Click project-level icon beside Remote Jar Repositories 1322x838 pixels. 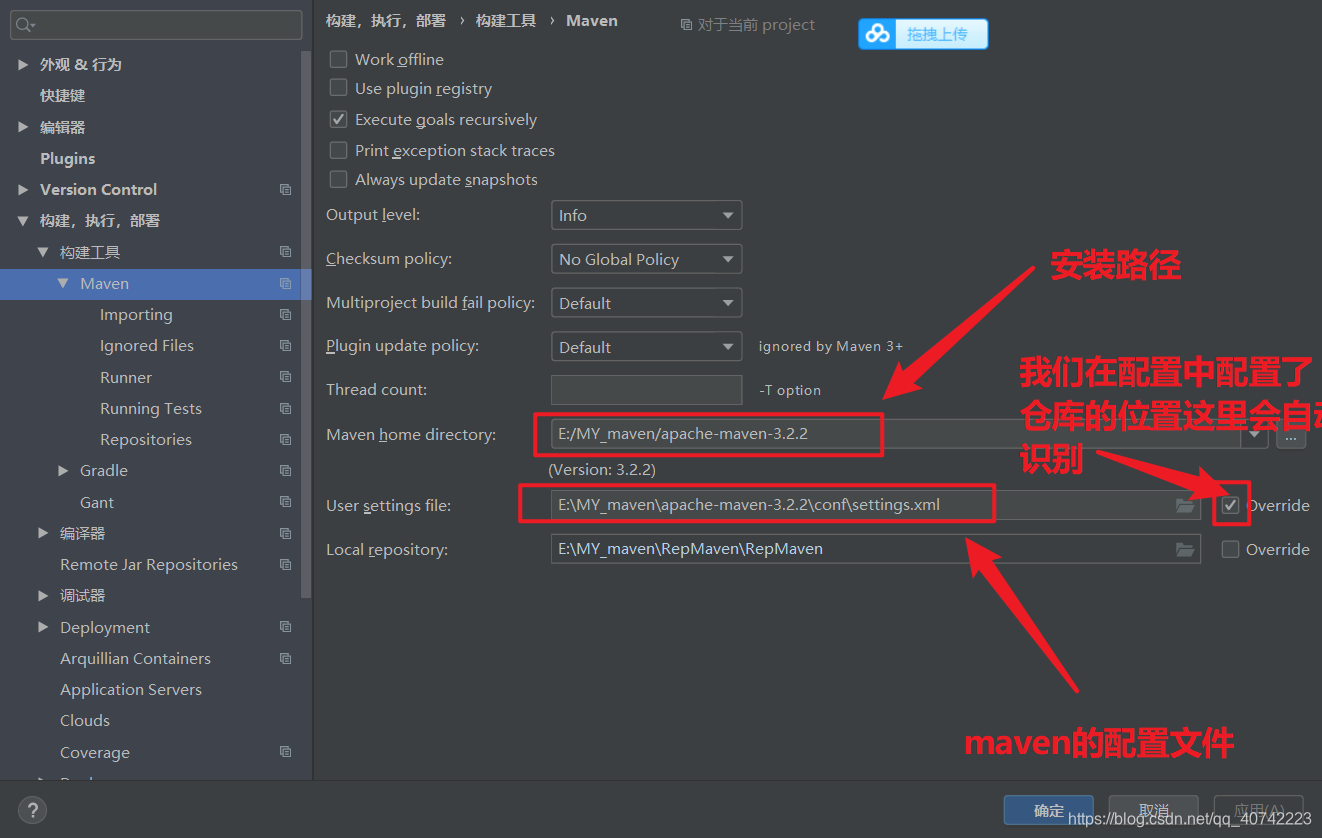pos(286,564)
